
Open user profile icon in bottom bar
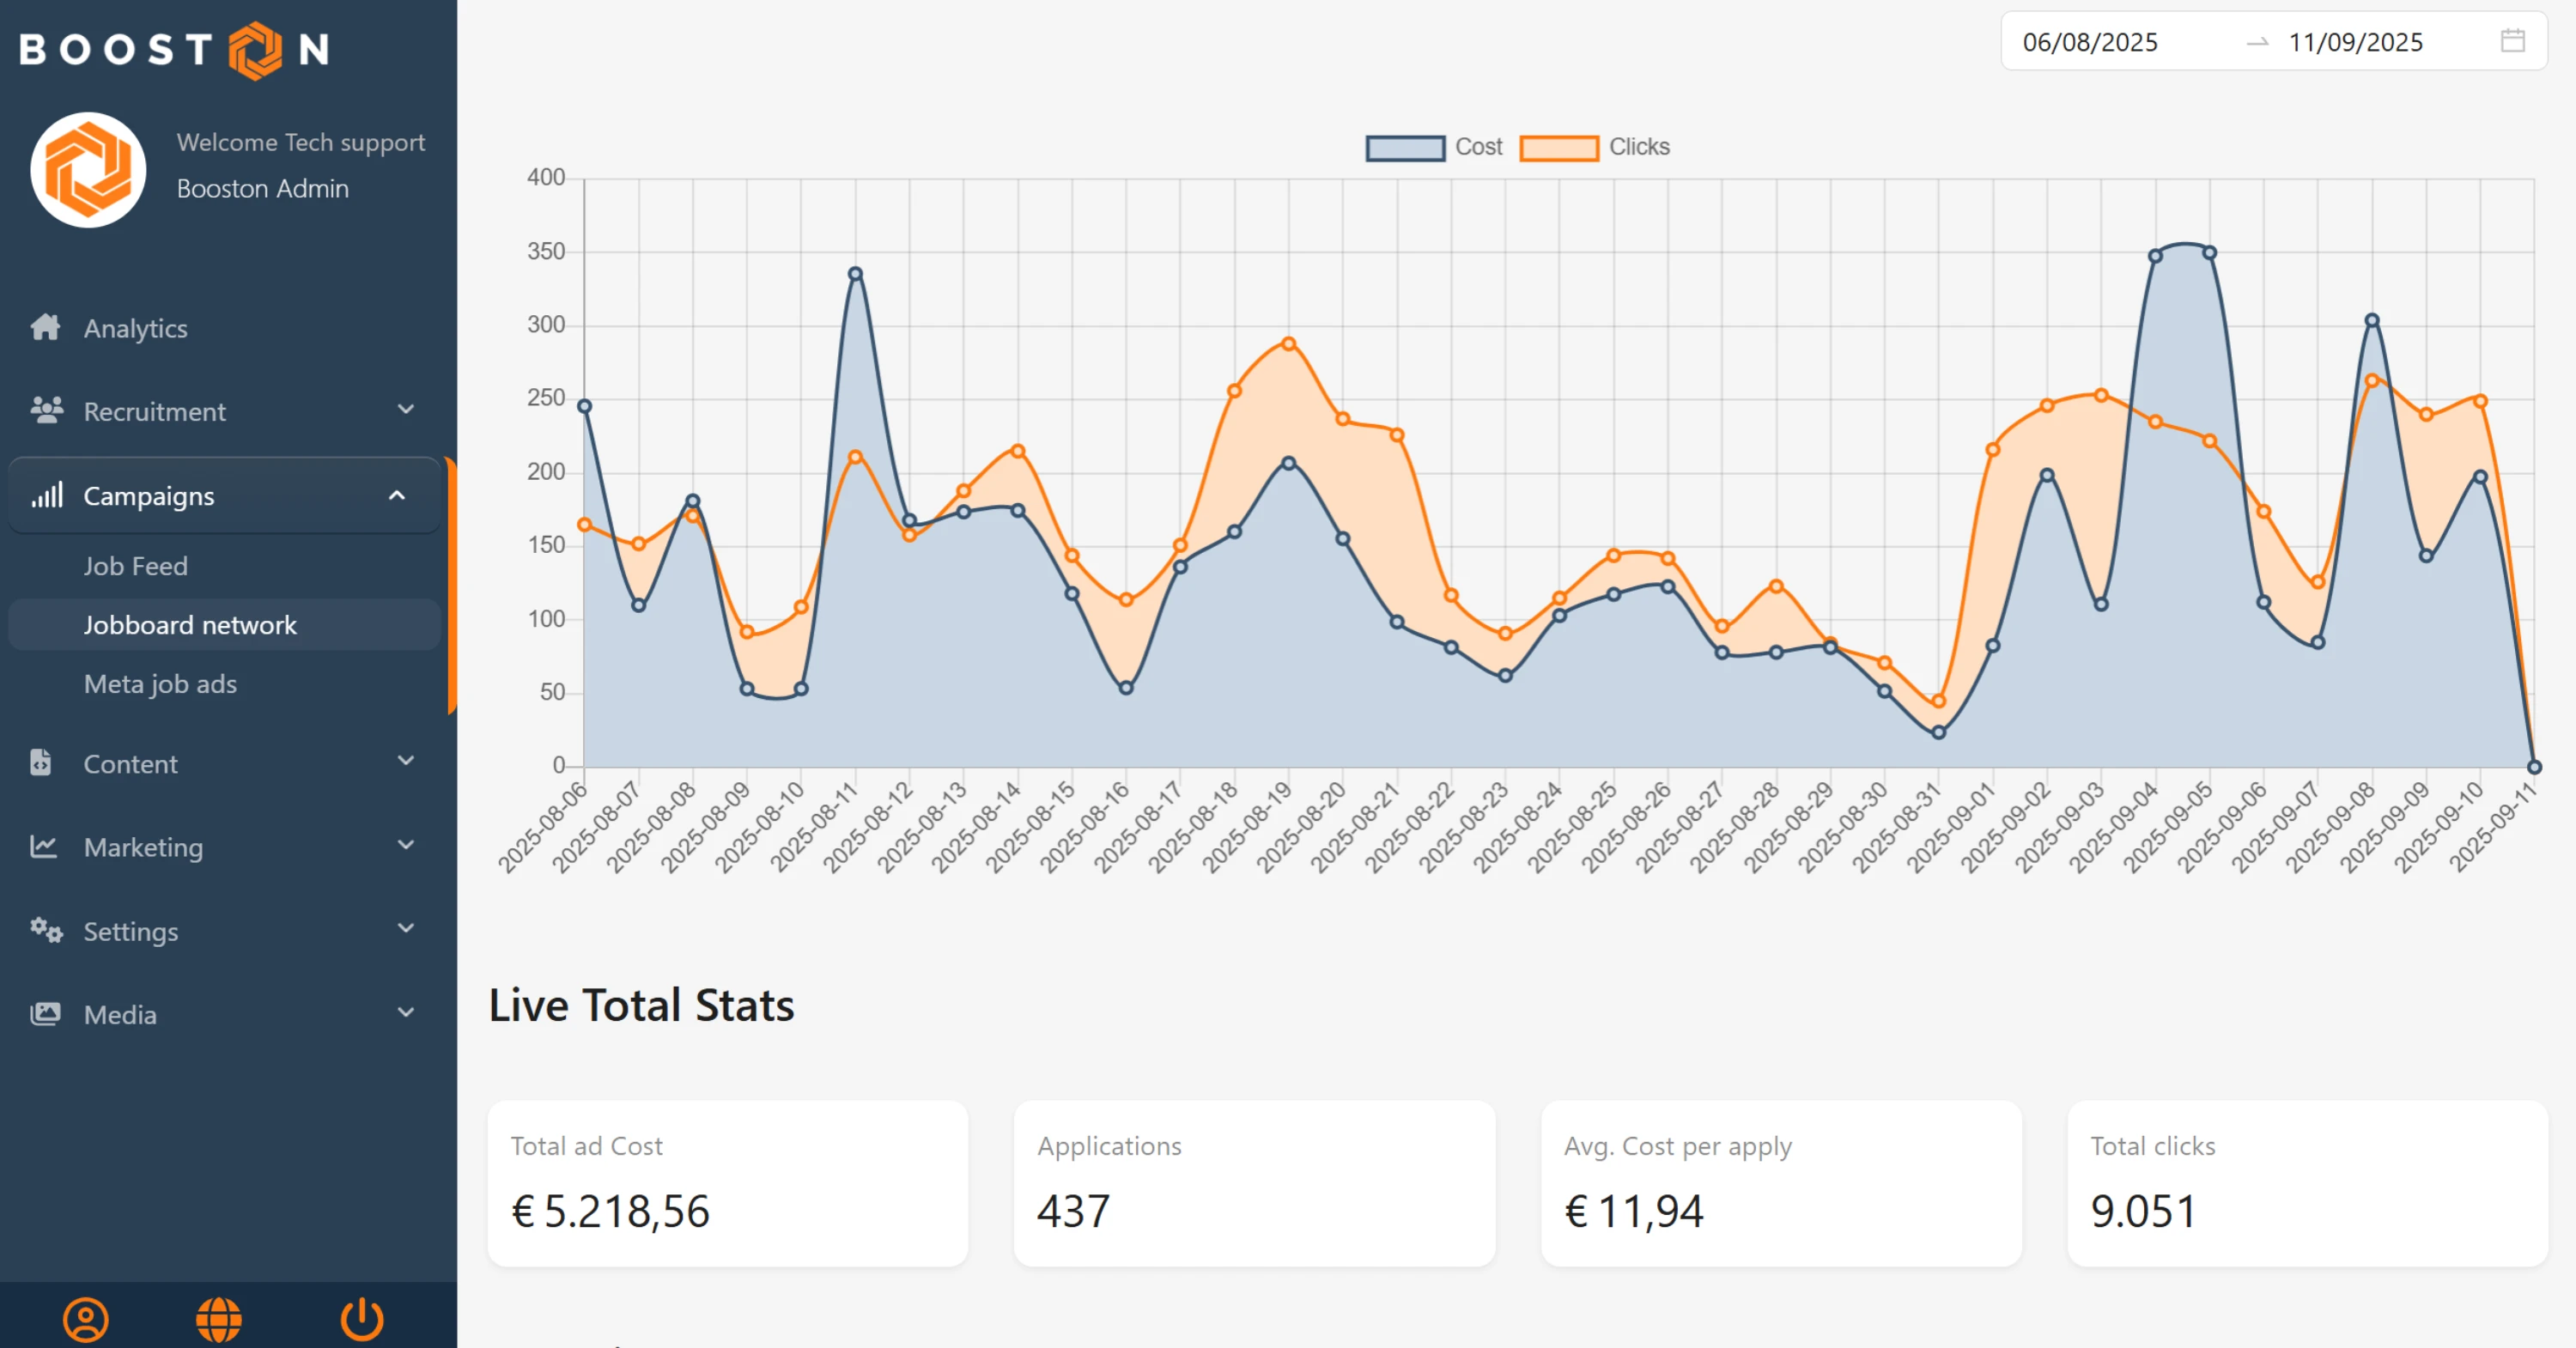(86, 1319)
